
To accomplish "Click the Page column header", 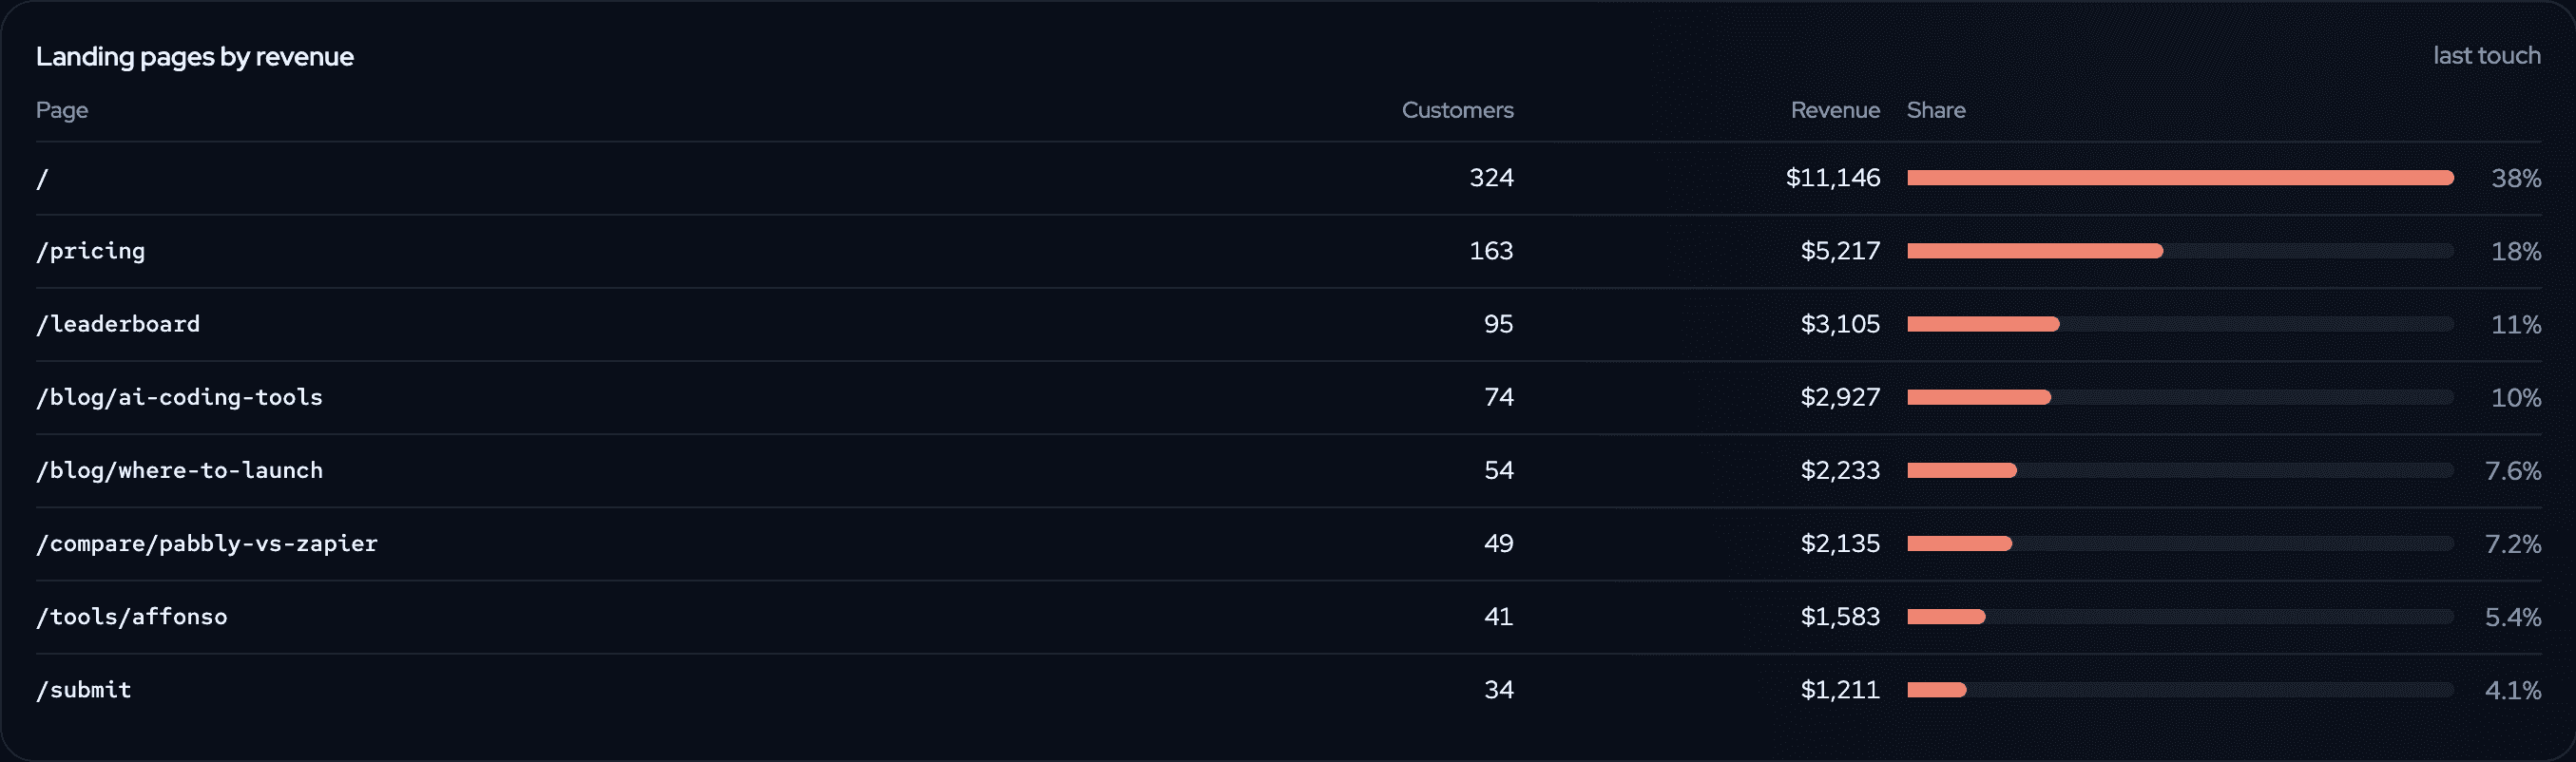I will (62, 110).
